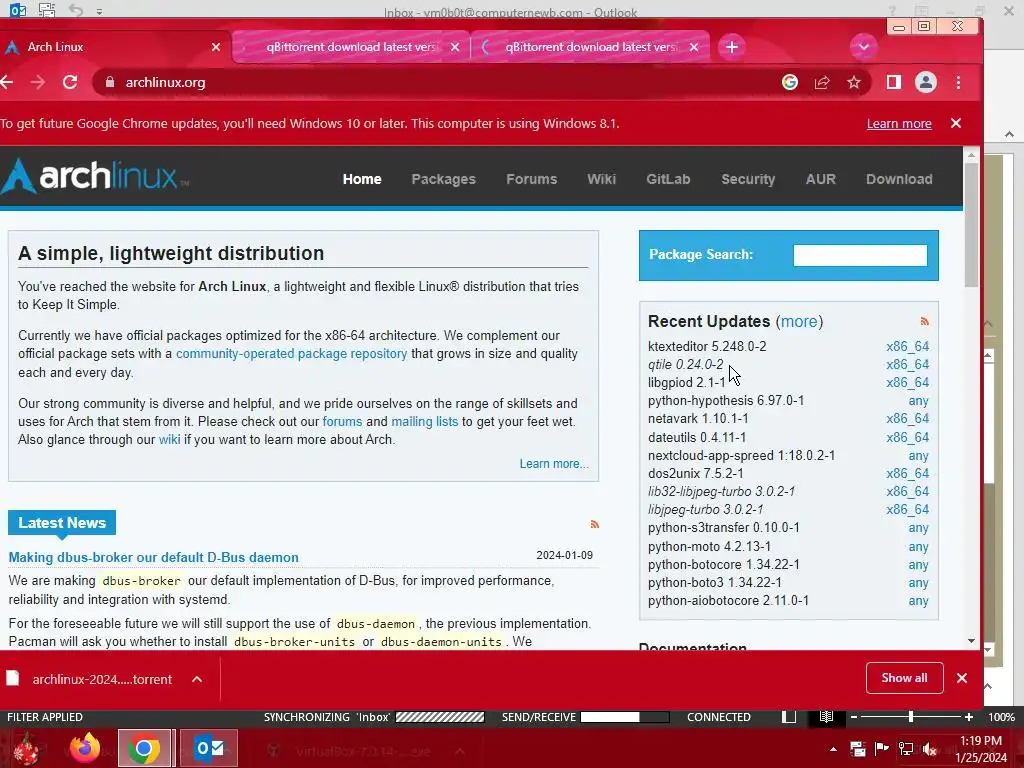Image resolution: width=1024 pixels, height=768 pixels.
Task: Open ktexteditor 5.248.0-2 package
Action: [707, 346]
